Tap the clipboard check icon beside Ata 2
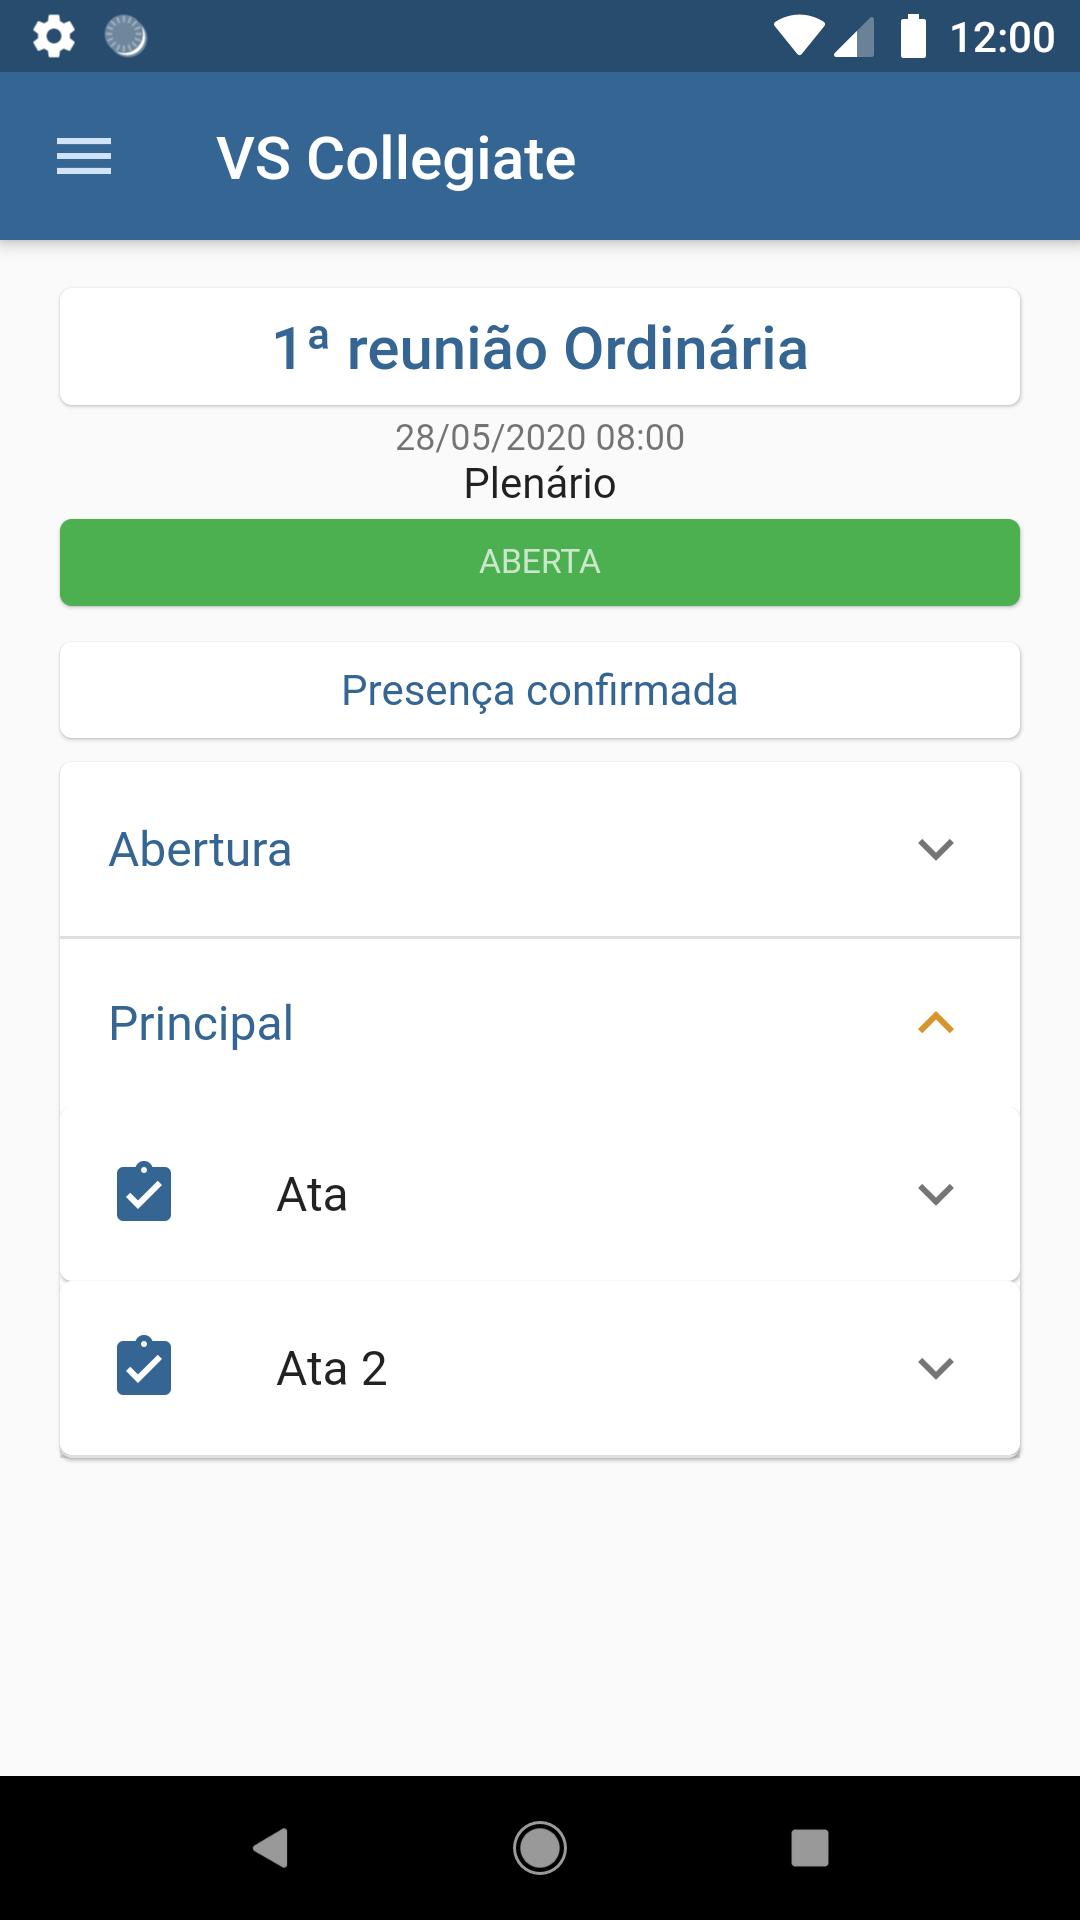 [x=144, y=1366]
